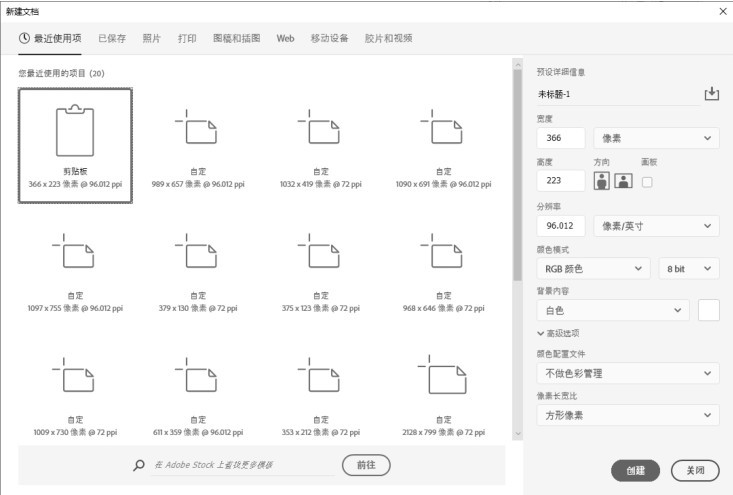Click the save preset icon beside 未标题-1

711,94
